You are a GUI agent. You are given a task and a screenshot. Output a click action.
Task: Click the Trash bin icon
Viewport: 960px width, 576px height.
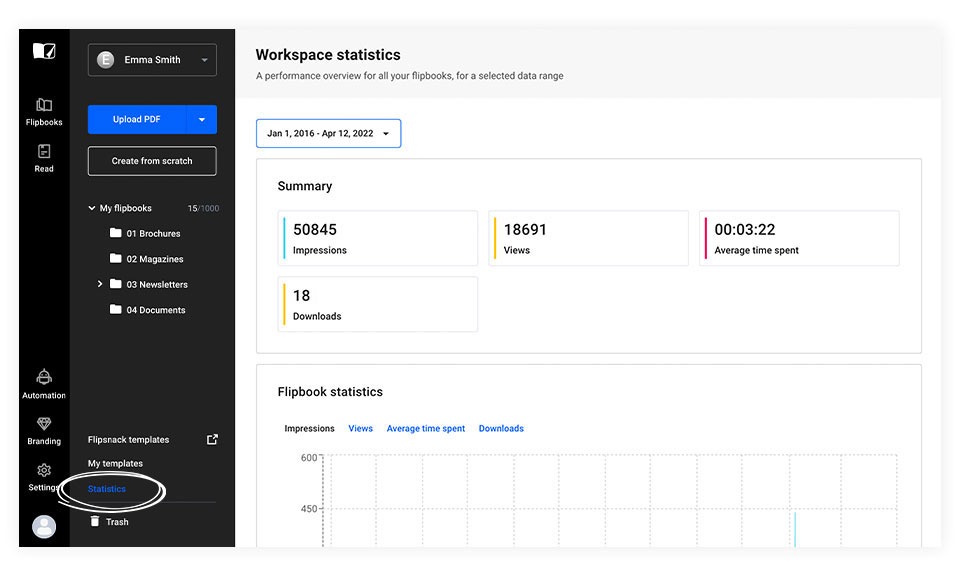pyautogui.click(x=95, y=521)
